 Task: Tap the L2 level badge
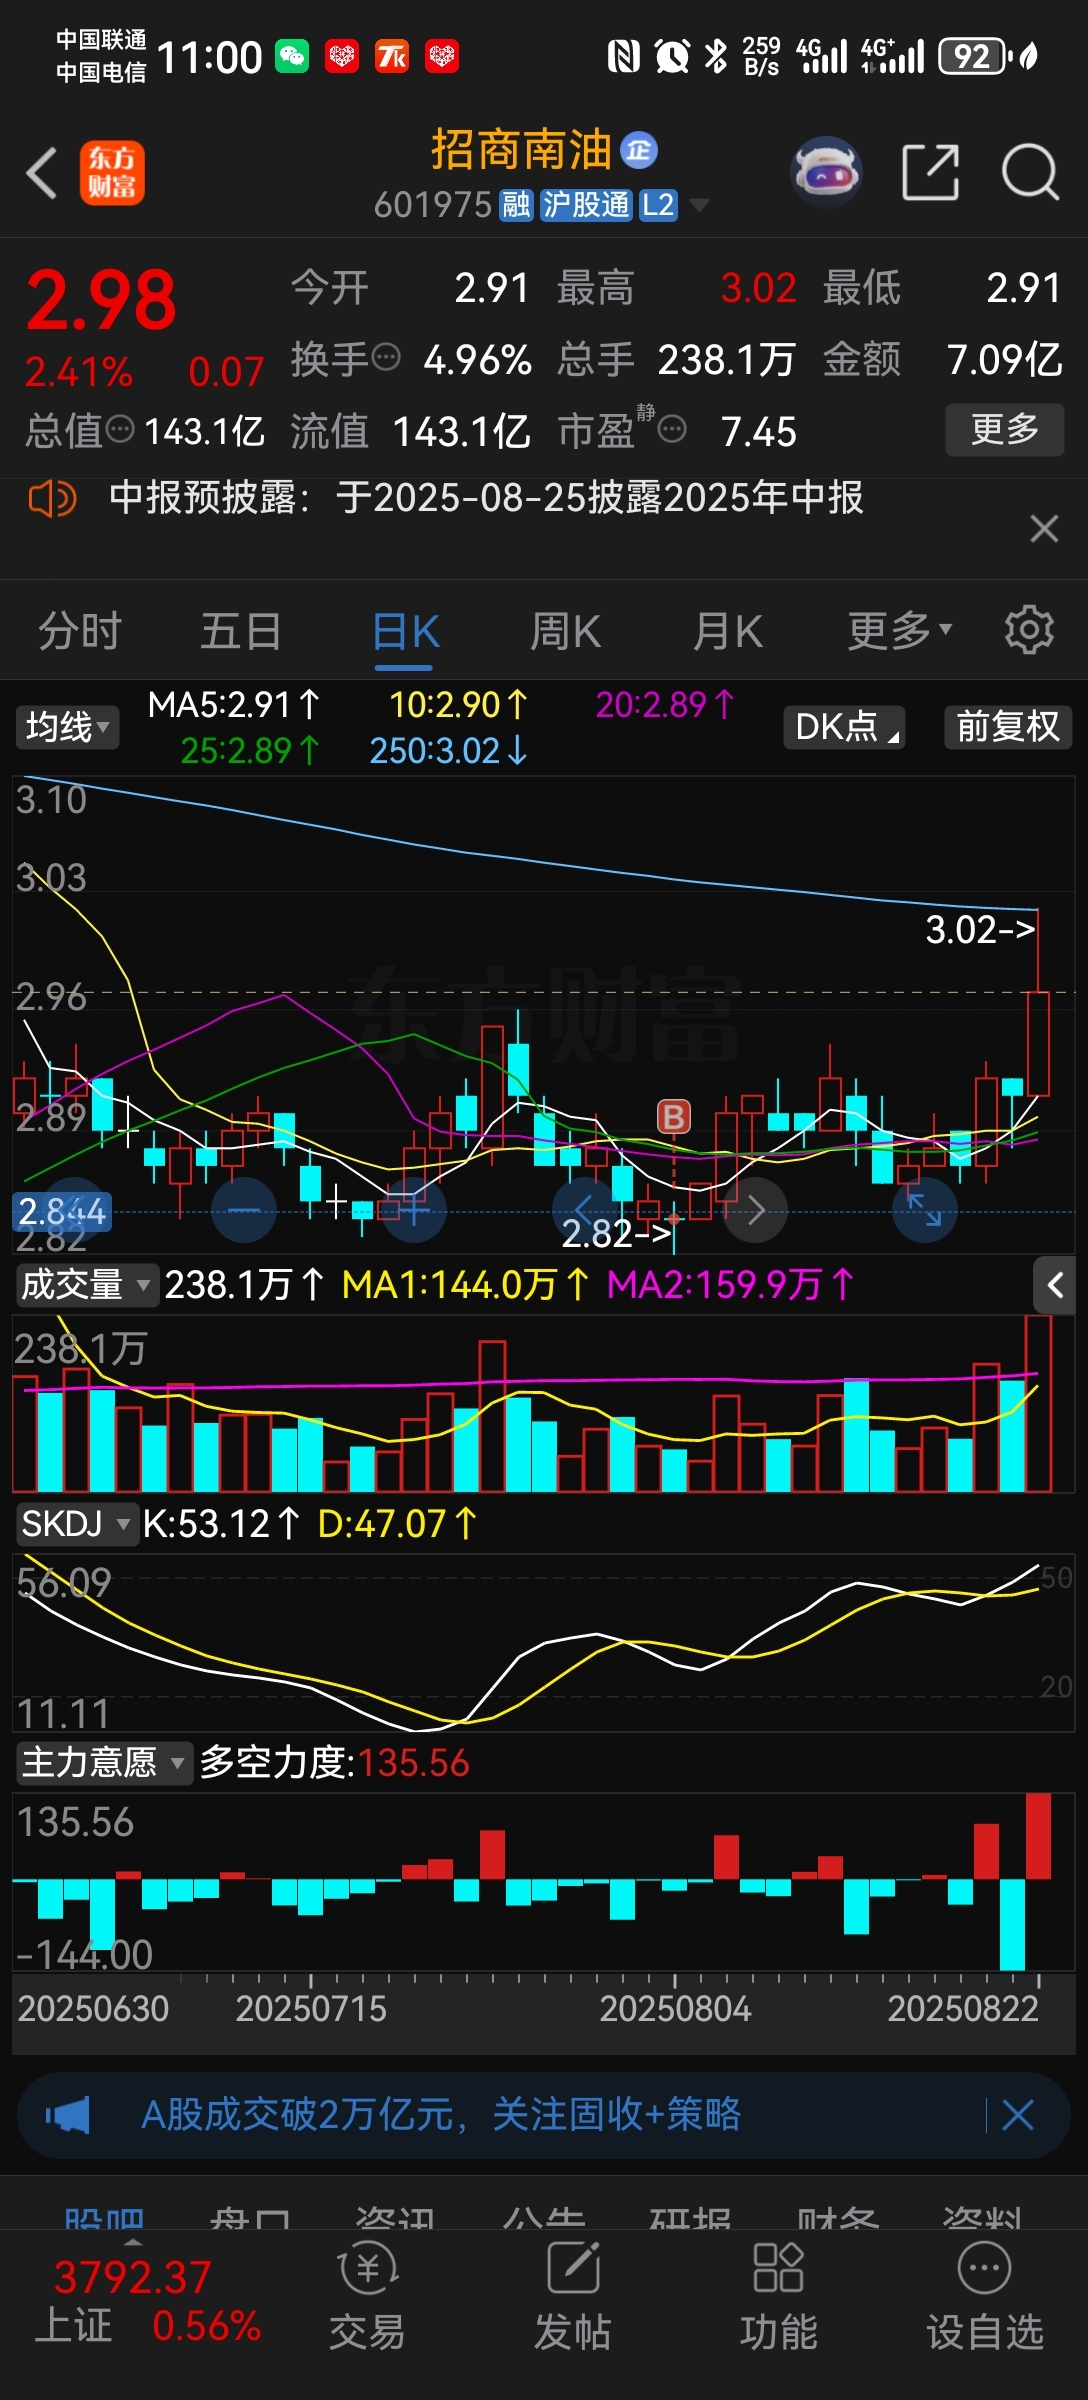pyautogui.click(x=658, y=205)
